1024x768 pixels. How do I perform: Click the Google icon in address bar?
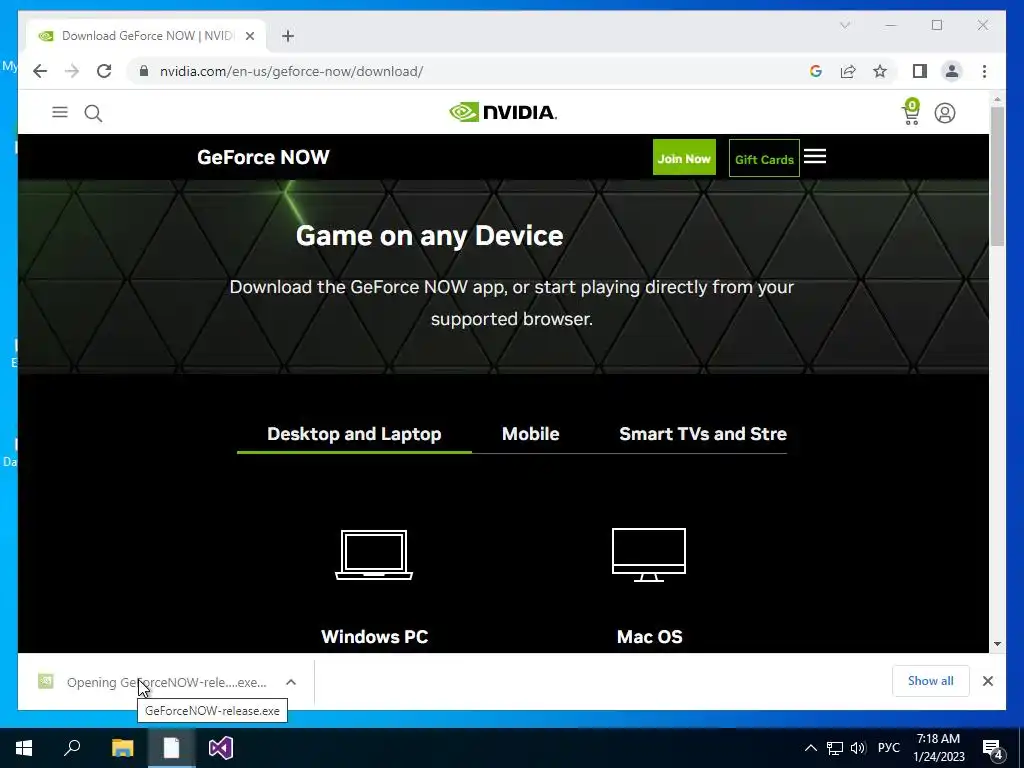[x=816, y=71]
